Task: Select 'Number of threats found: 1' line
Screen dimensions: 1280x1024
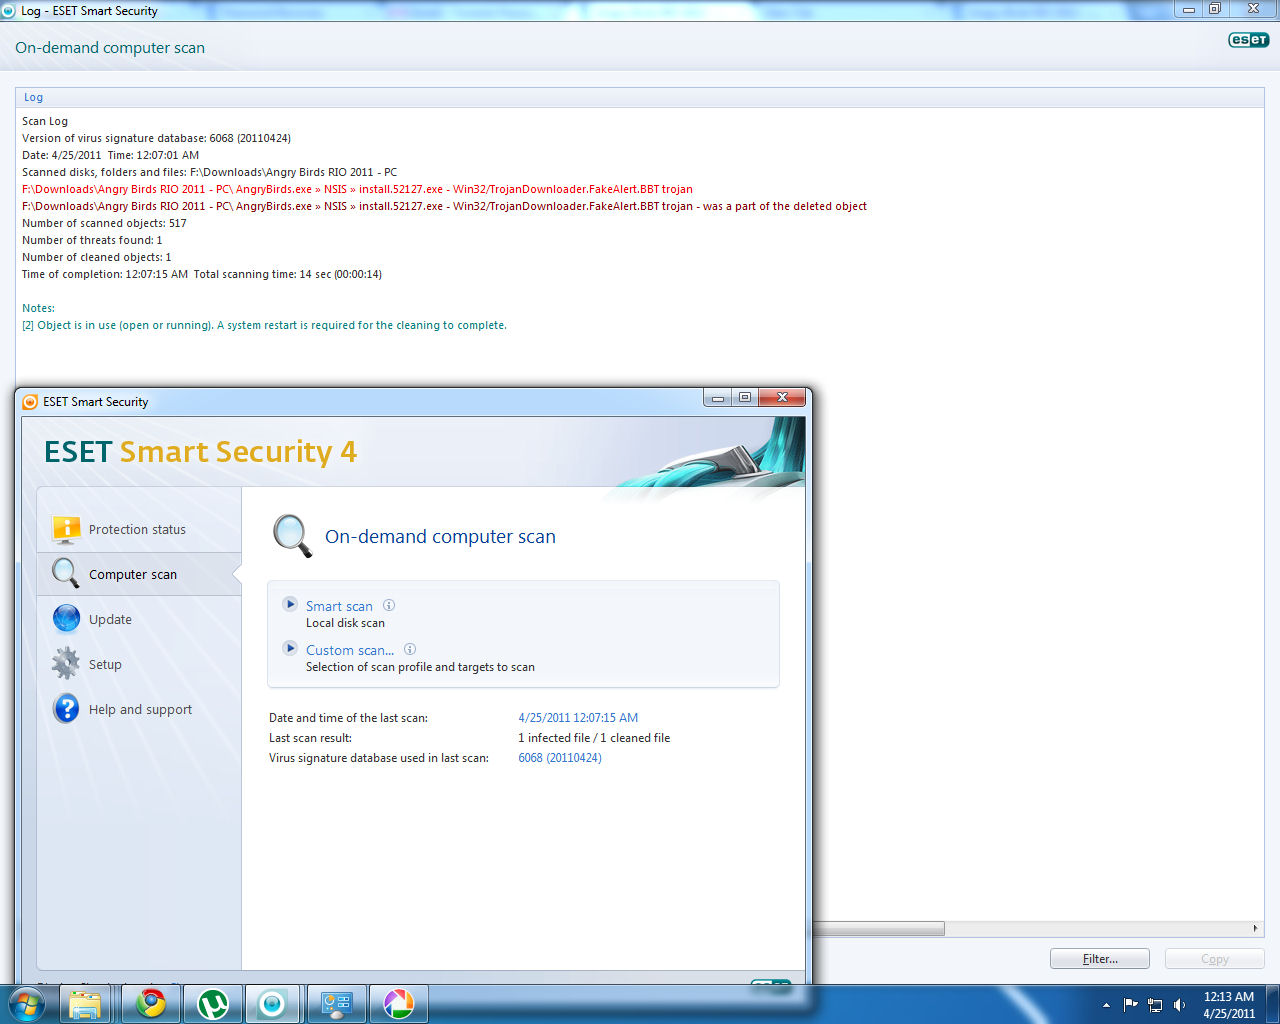Action: point(92,240)
